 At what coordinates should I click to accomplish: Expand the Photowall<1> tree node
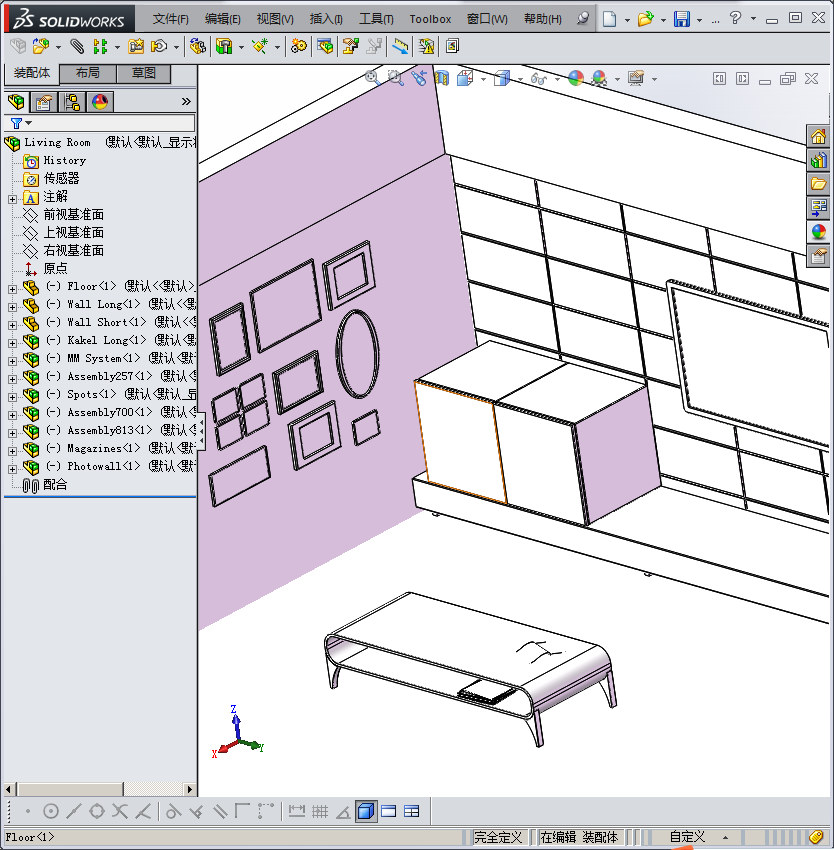(x=12, y=469)
